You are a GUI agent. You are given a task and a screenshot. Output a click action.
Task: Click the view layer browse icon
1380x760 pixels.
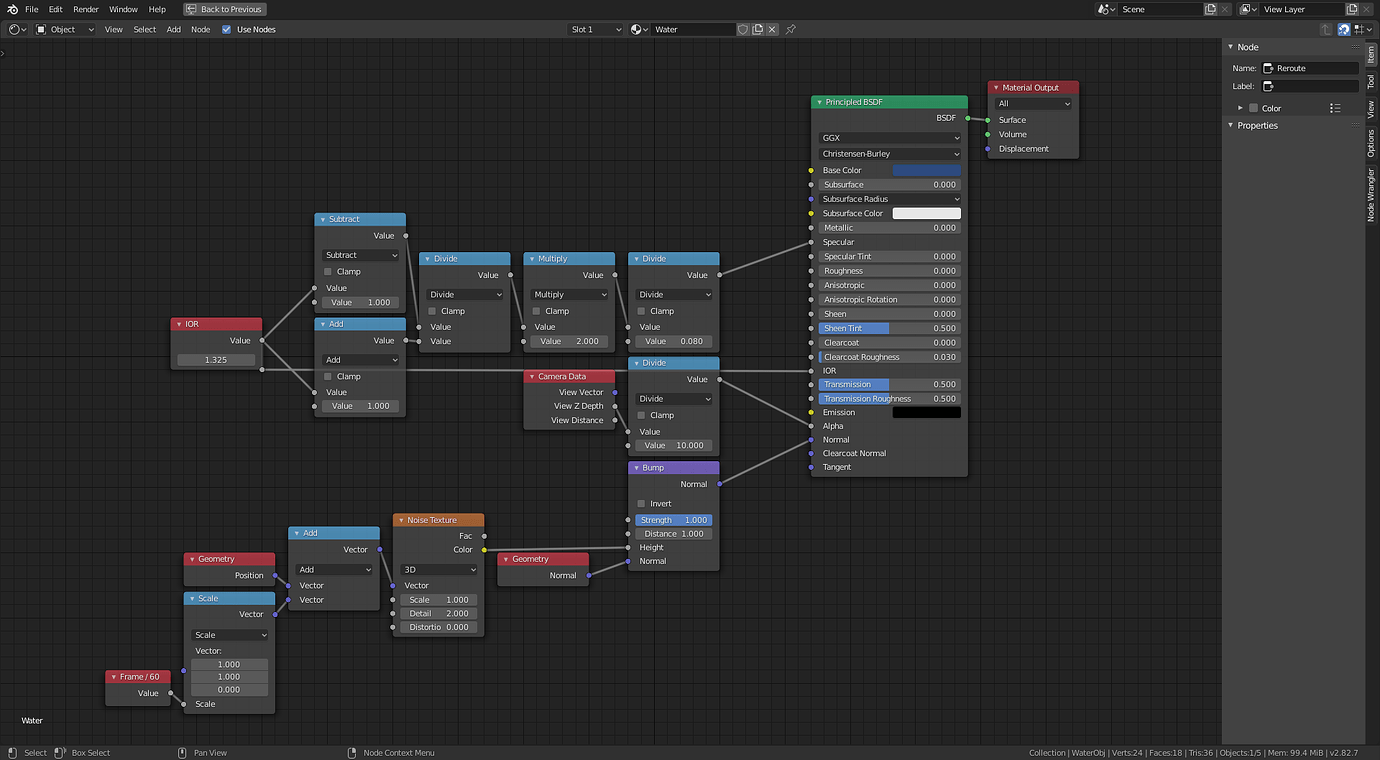1249,9
